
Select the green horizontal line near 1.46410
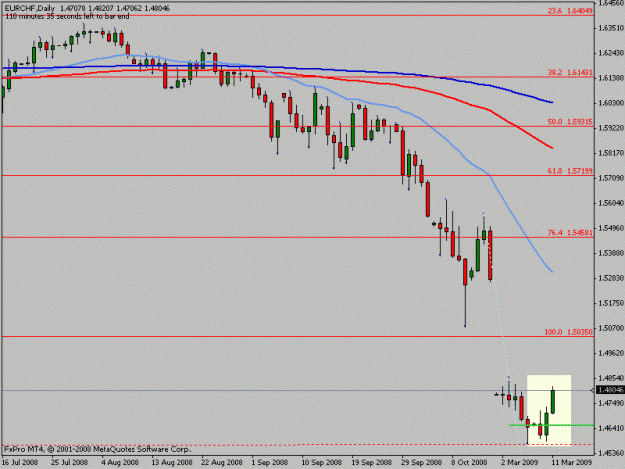pyautogui.click(x=552, y=425)
